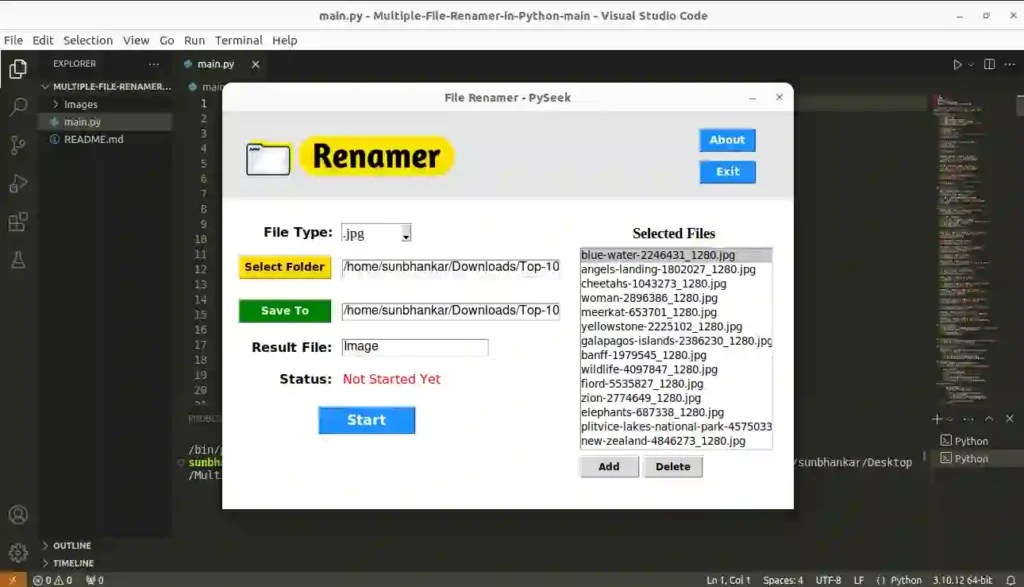Viewport: 1024px width, 587px height.
Task: Click the Run Python File play icon
Action: 955,63
